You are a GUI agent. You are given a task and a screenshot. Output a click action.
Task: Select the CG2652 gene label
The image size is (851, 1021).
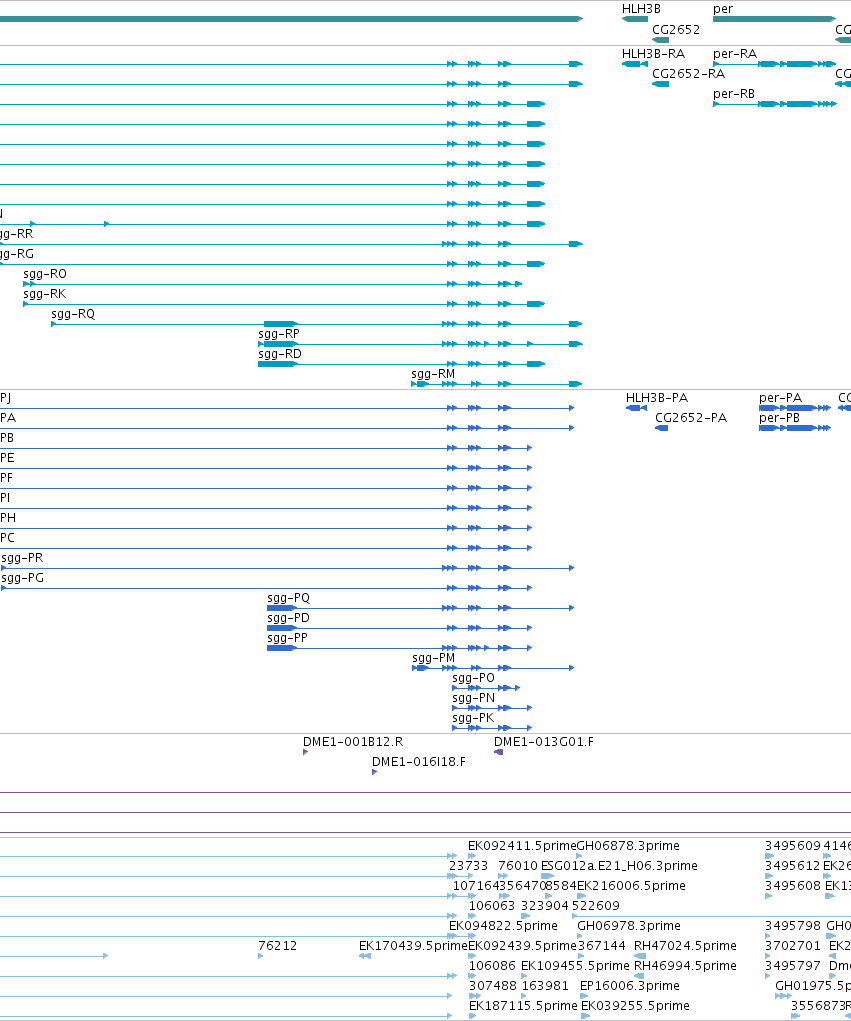pos(676,30)
